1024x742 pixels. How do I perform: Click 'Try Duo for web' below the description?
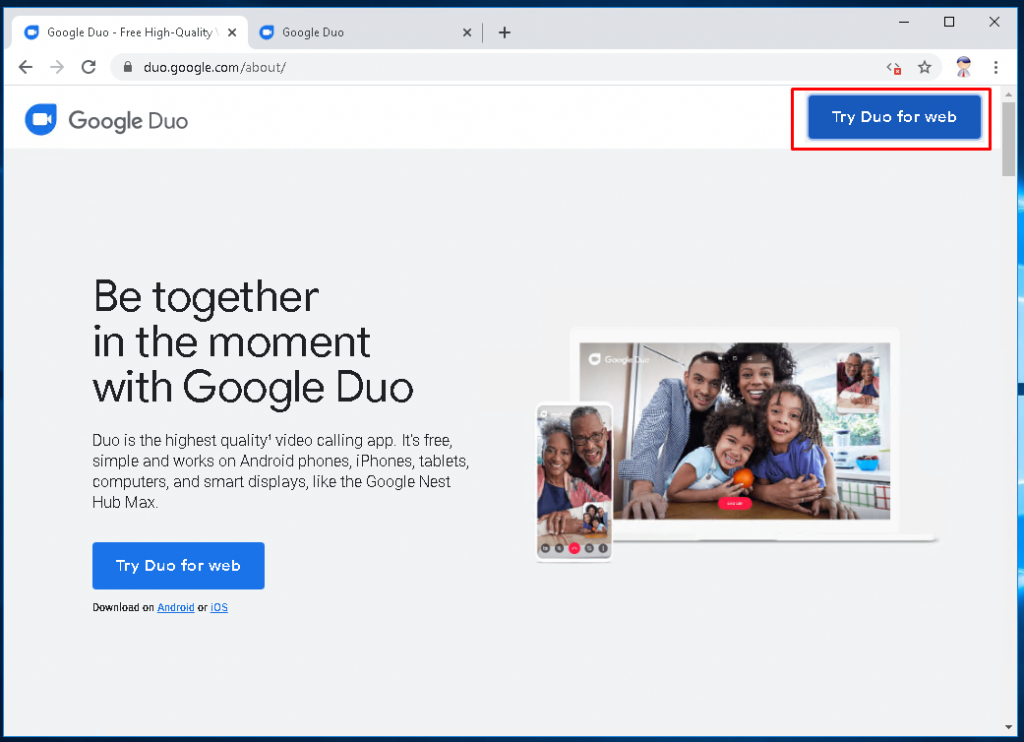pyautogui.click(x=178, y=566)
